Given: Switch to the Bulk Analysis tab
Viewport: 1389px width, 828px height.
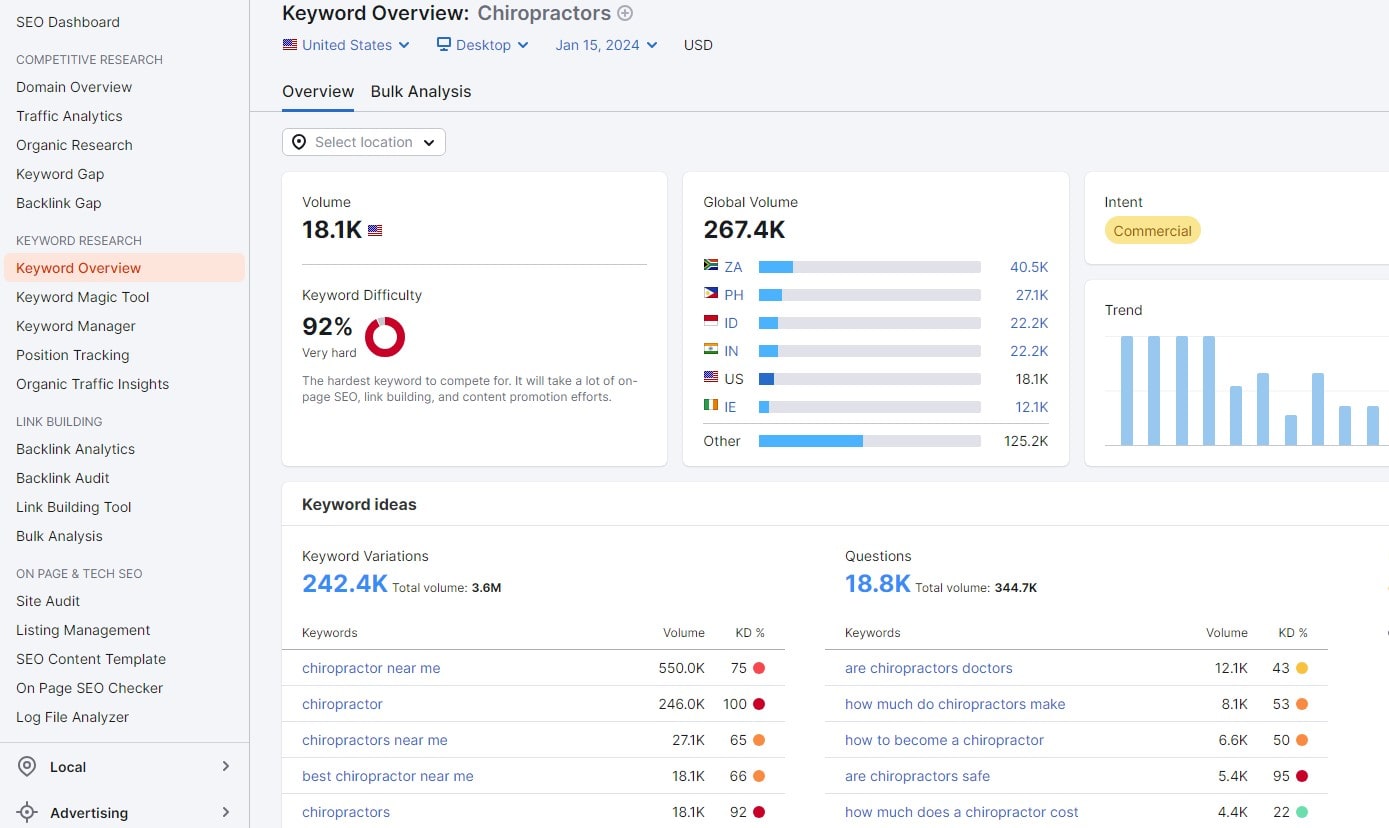Looking at the screenshot, I should tap(421, 91).
